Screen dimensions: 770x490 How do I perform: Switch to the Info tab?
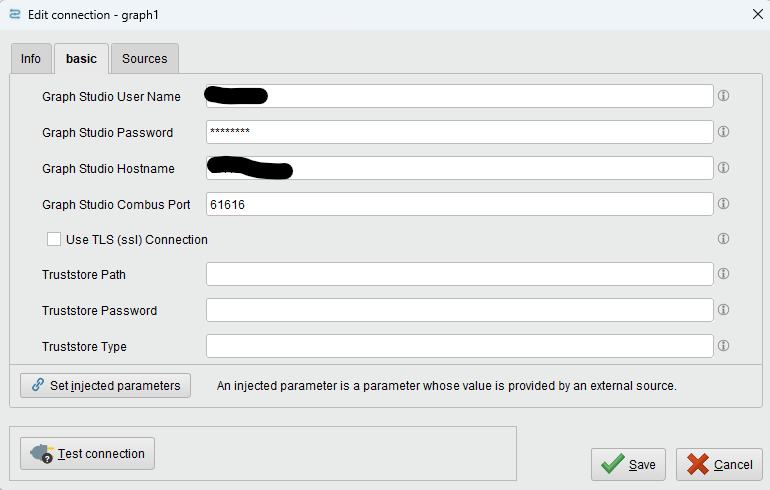(x=31, y=59)
